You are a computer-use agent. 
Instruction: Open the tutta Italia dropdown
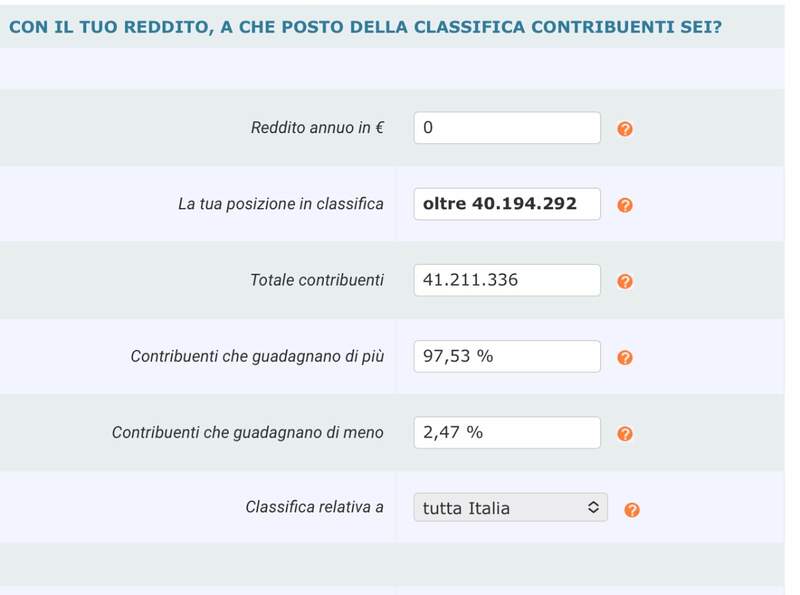click(510, 508)
